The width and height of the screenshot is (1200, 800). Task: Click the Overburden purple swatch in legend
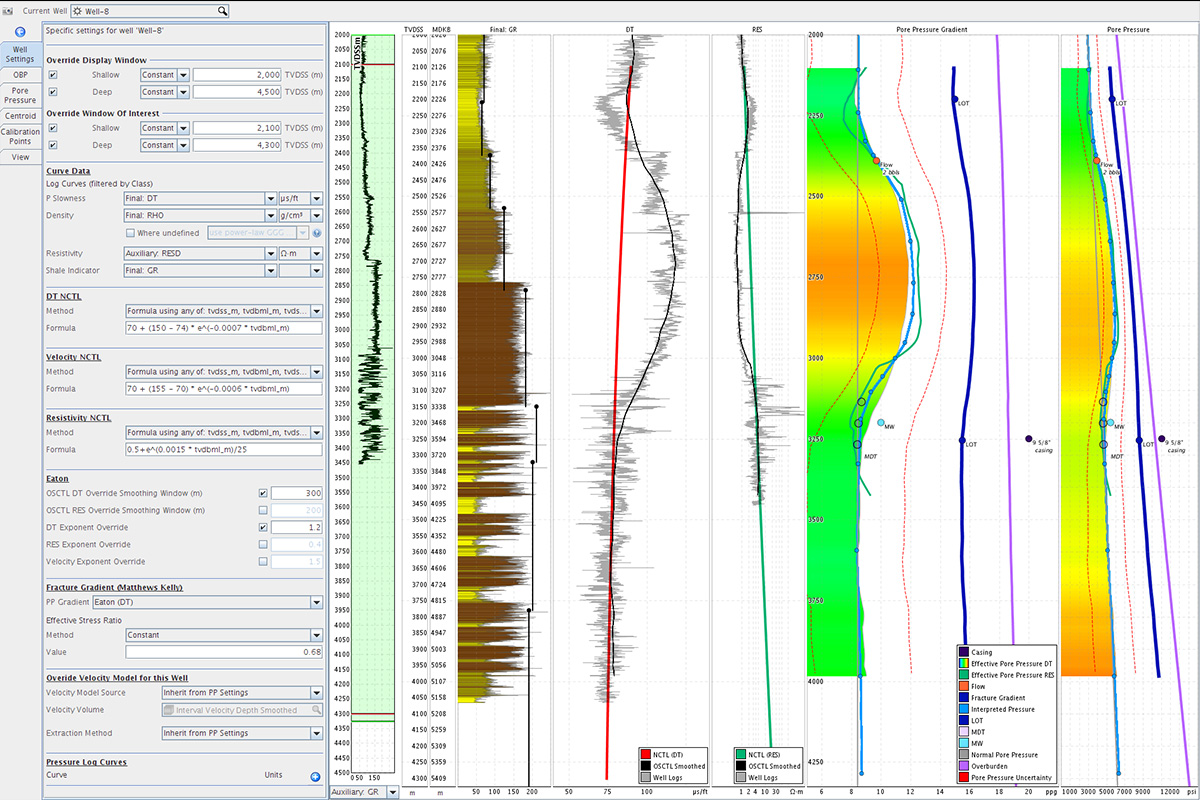[x=965, y=766]
